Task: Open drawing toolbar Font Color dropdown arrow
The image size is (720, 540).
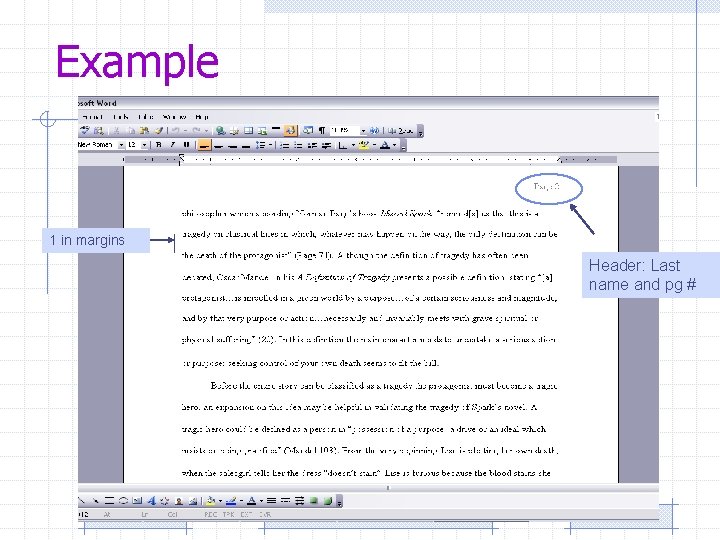Action: [262, 501]
